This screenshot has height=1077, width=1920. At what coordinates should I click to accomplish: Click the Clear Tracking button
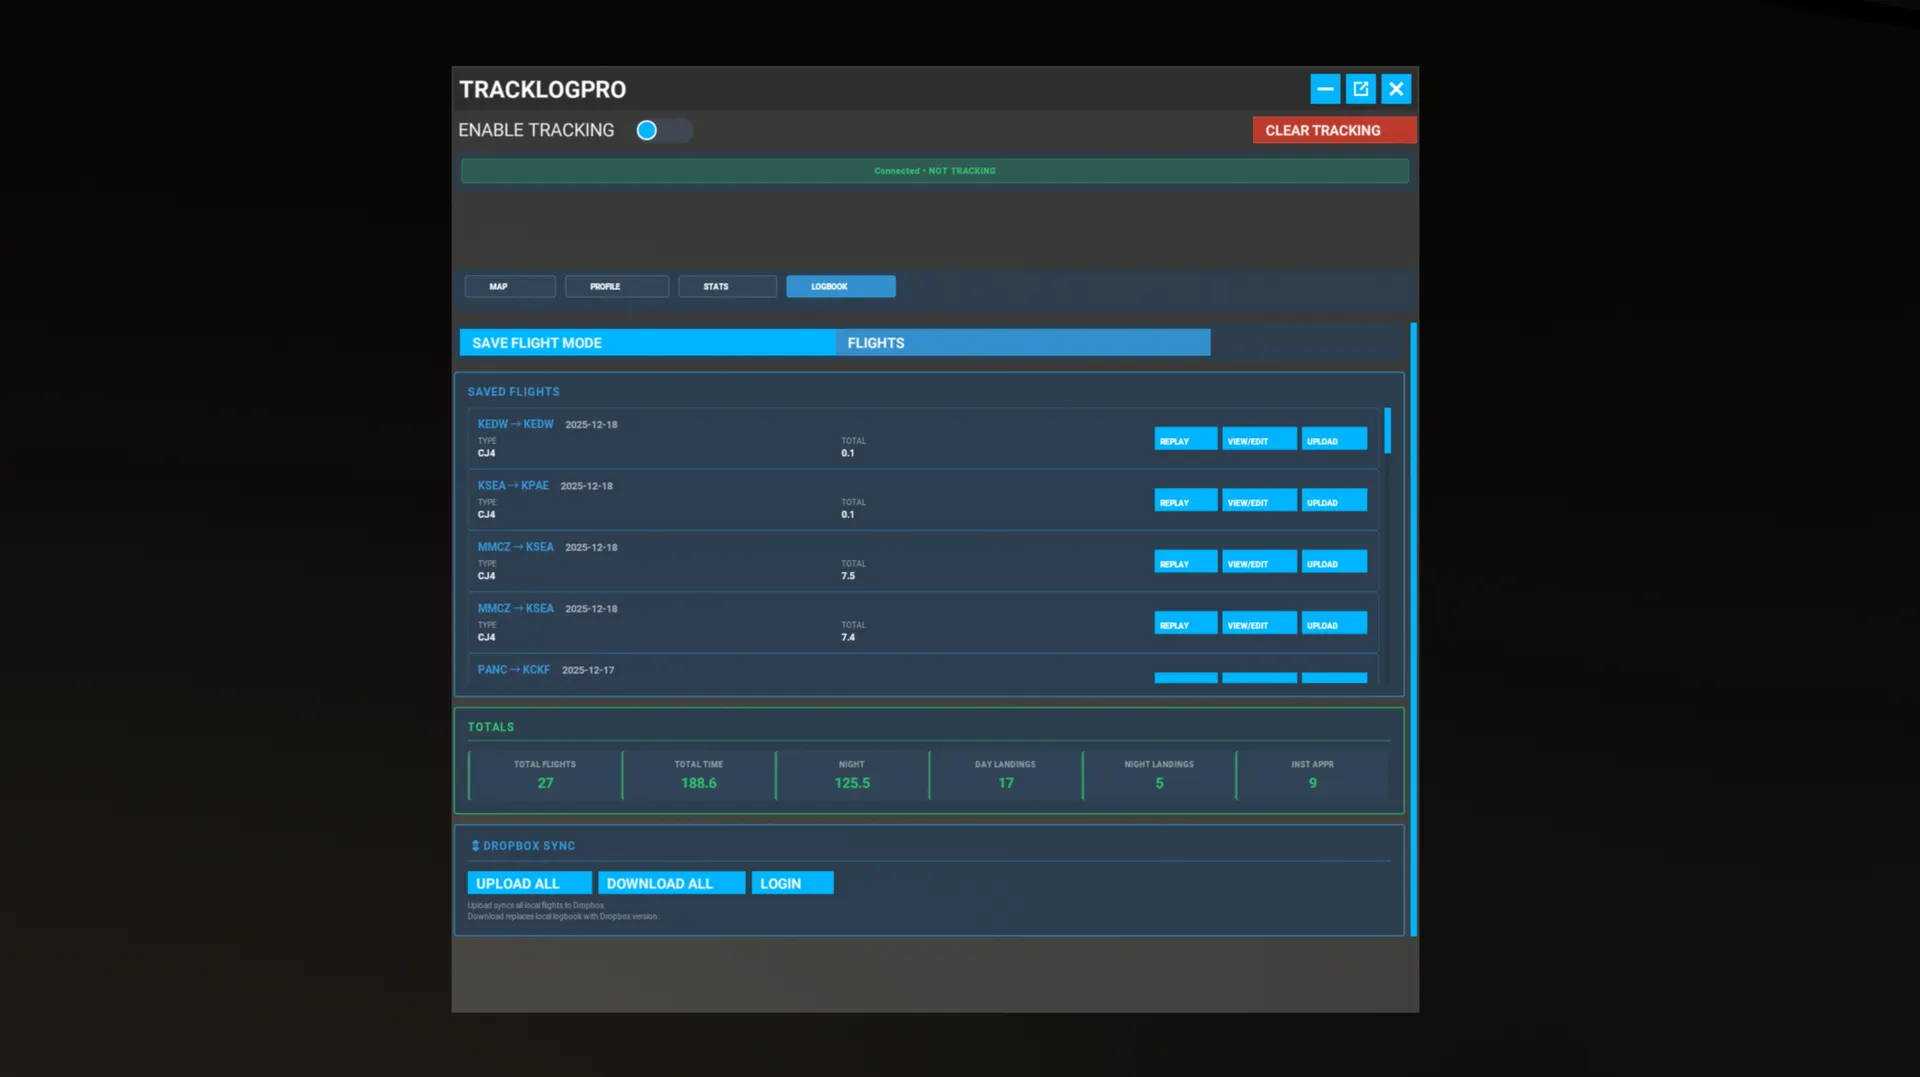coord(1333,130)
